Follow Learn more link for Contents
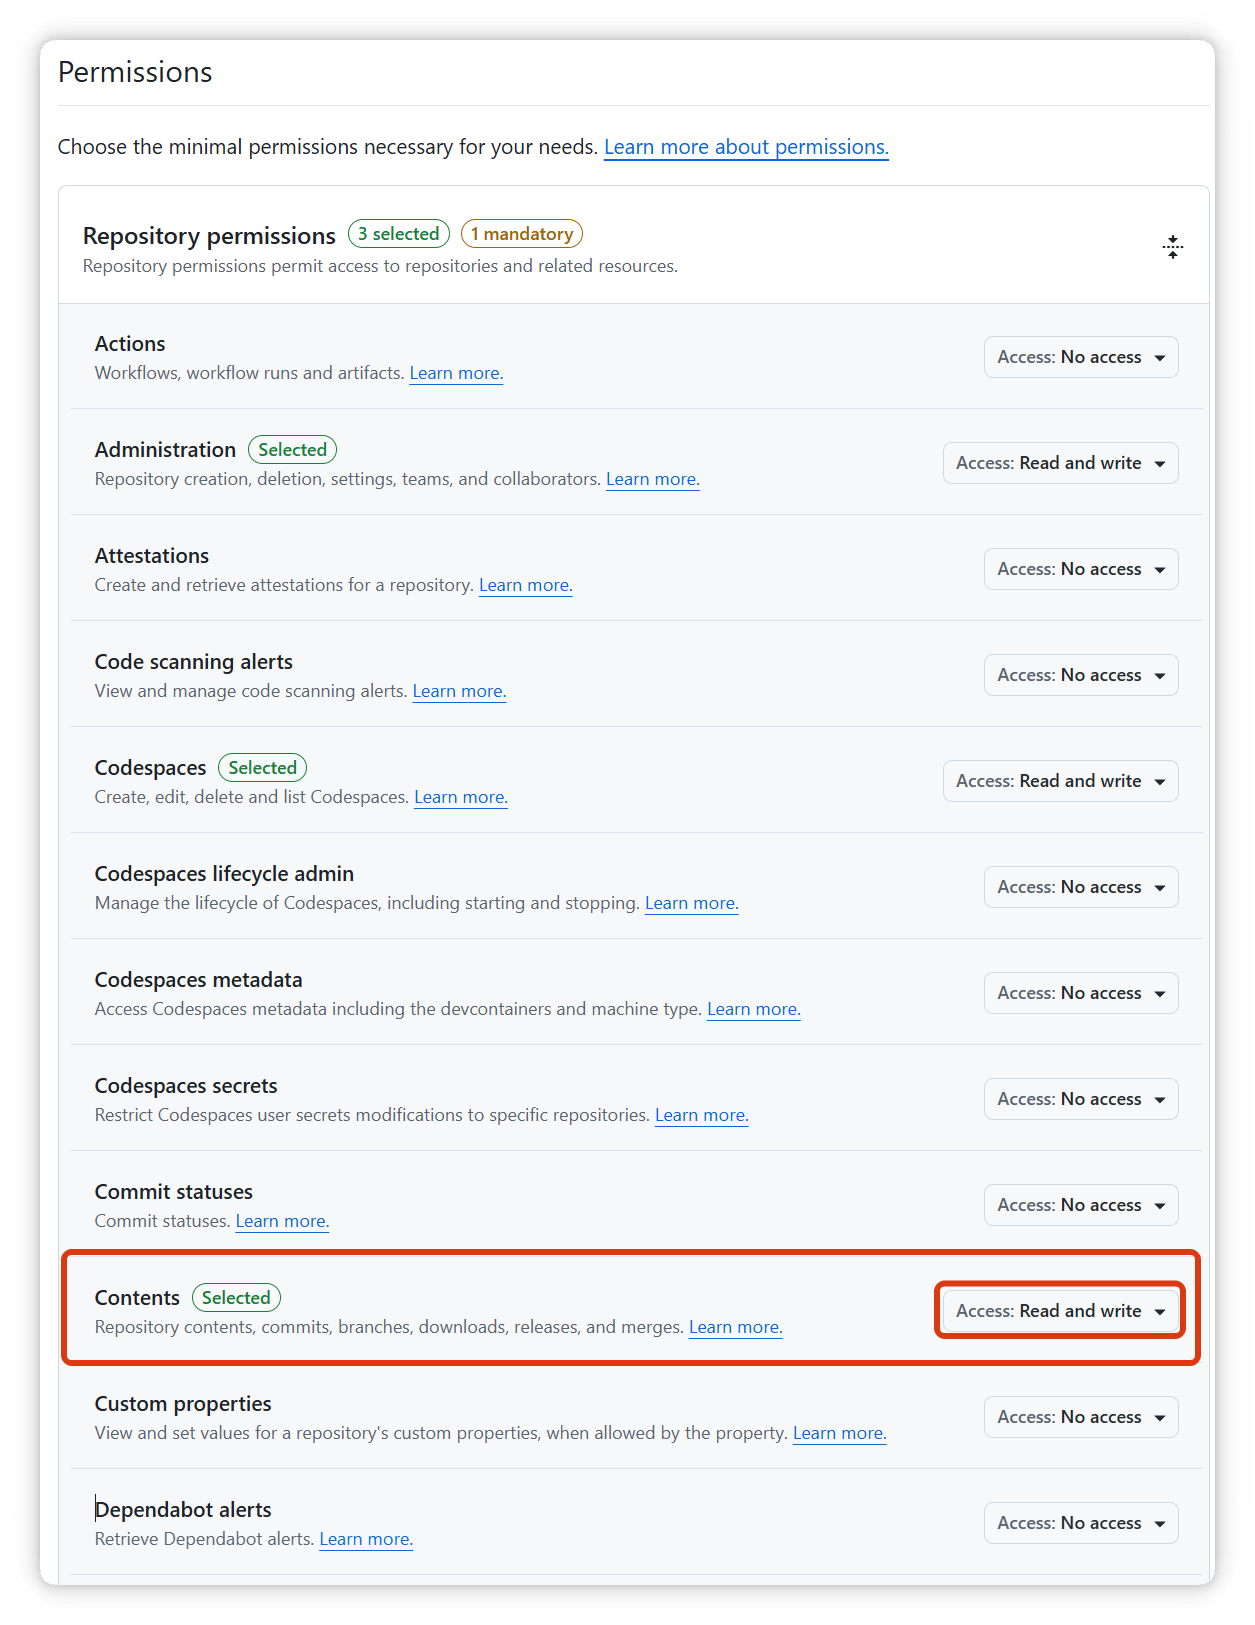The width and height of the screenshot is (1255, 1625). click(736, 1327)
